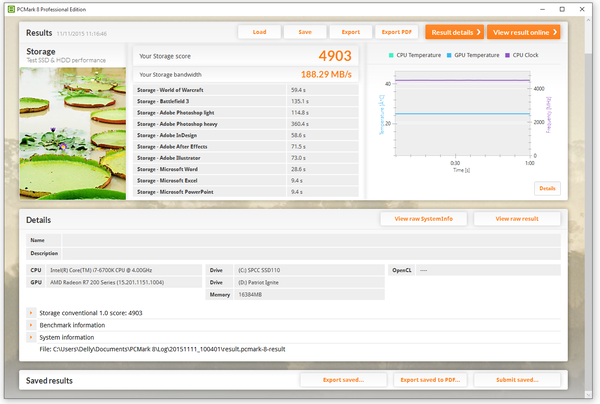Screen dimensions: 600x404
Task: Expand System information arrow
Action: pyautogui.click(x=31, y=337)
